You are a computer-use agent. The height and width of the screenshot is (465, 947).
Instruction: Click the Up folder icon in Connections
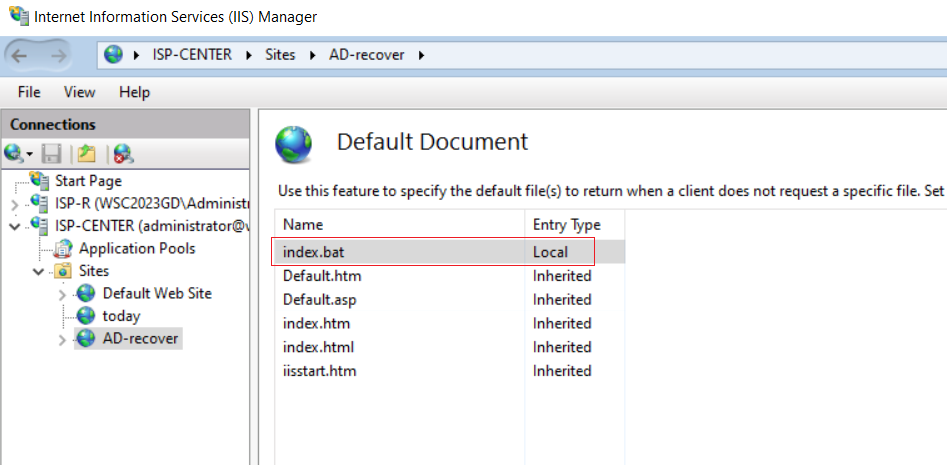tap(86, 155)
